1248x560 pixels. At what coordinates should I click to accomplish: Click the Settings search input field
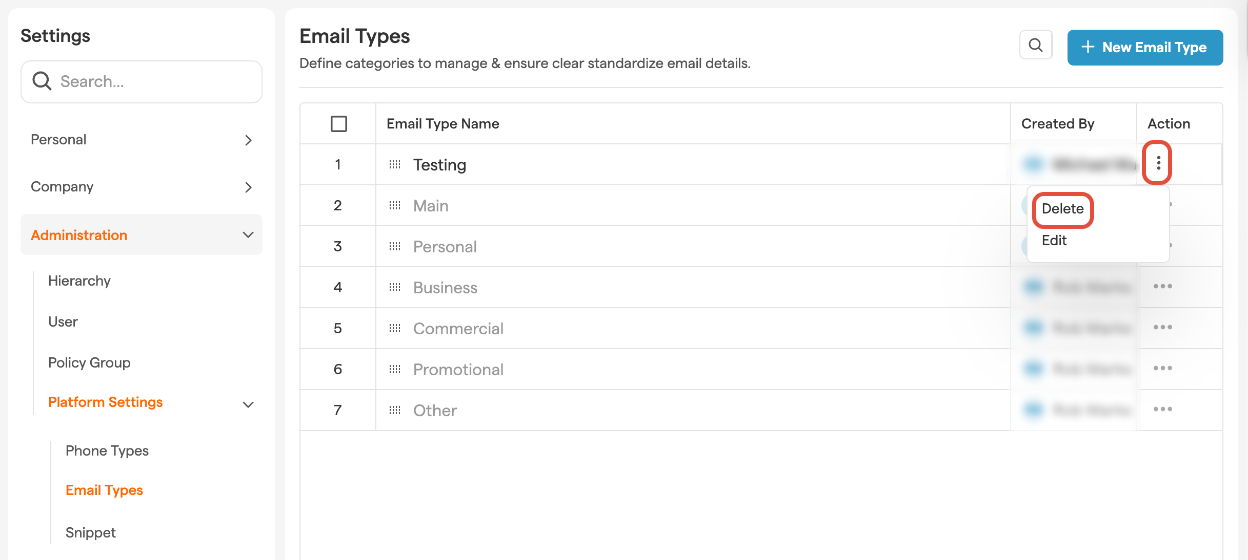point(150,82)
